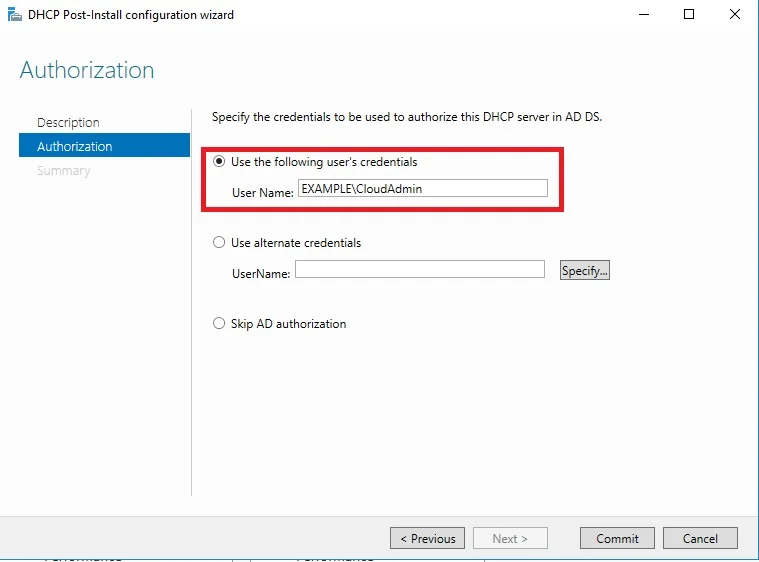
Task: Select the 'Skip AD authorization' option
Action: 219,324
